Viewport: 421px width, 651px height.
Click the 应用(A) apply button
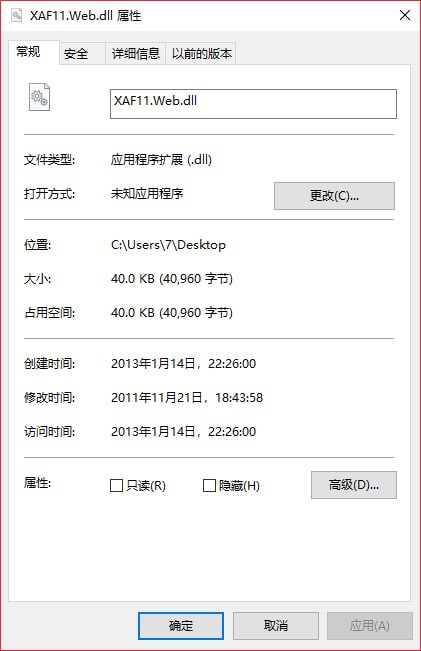tap(370, 625)
